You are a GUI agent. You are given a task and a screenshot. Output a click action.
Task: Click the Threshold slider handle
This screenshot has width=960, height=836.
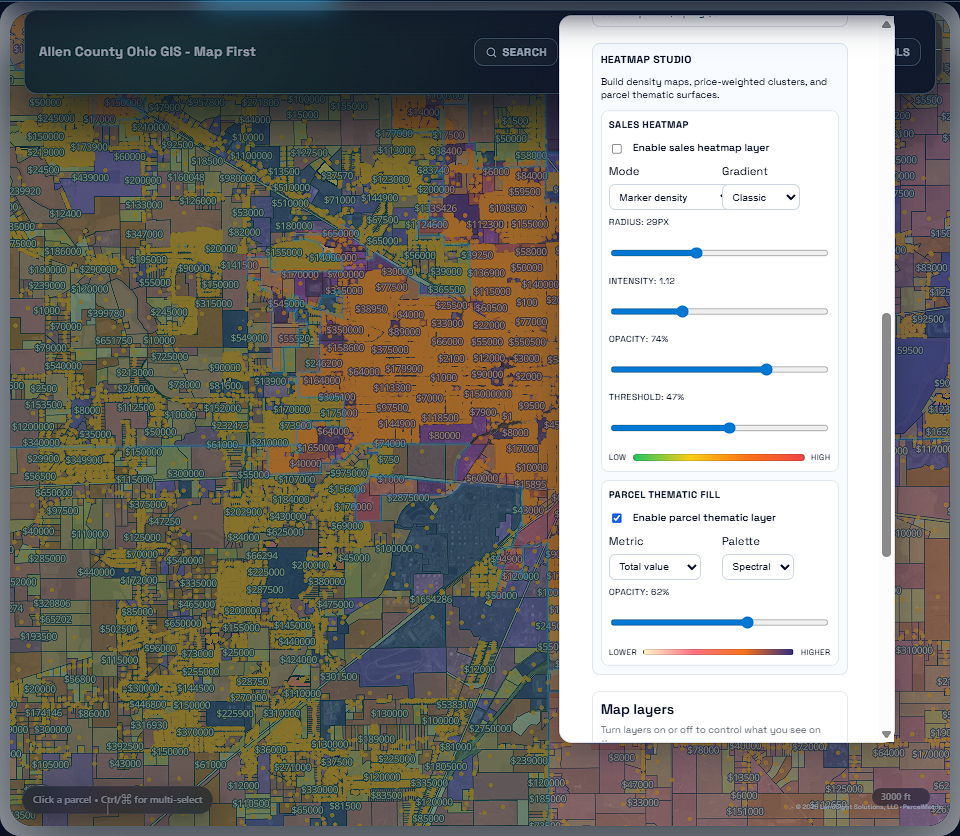click(729, 427)
